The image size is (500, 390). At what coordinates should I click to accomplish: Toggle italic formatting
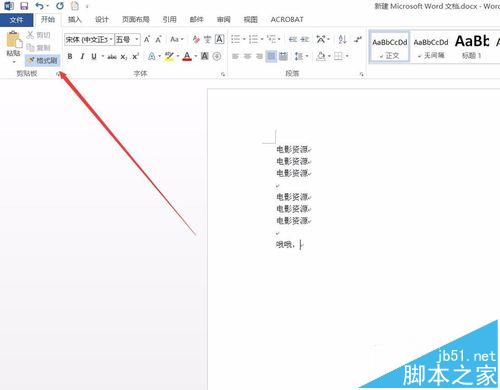pos(82,57)
